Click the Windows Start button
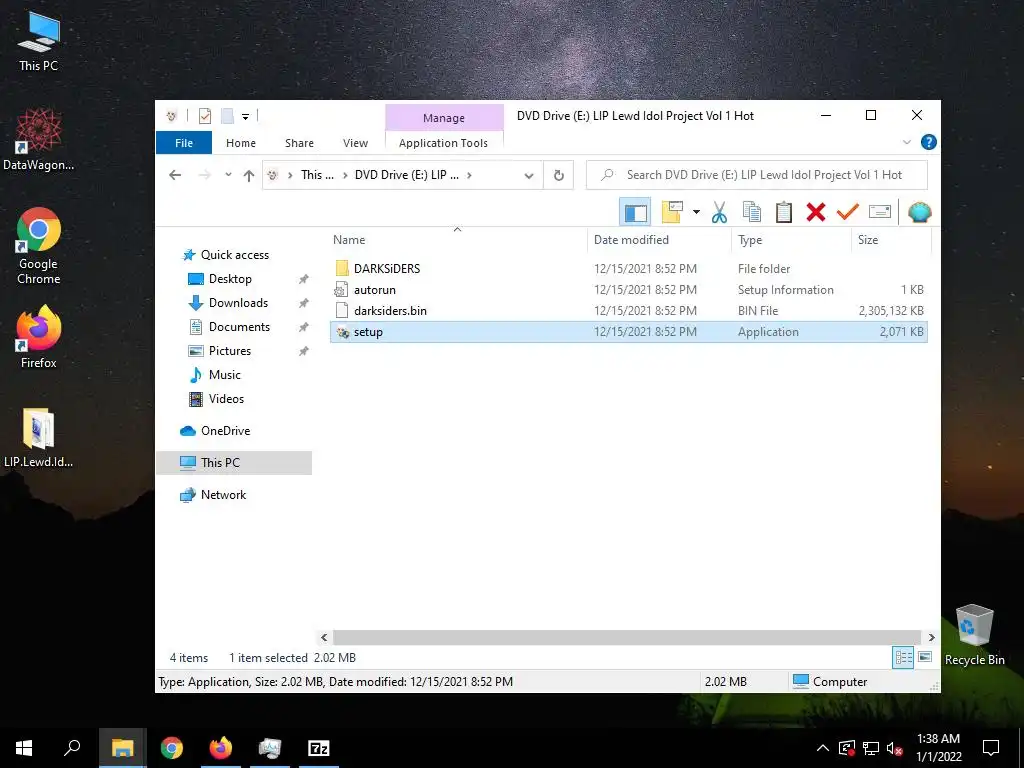The image size is (1024, 768). [x=24, y=748]
